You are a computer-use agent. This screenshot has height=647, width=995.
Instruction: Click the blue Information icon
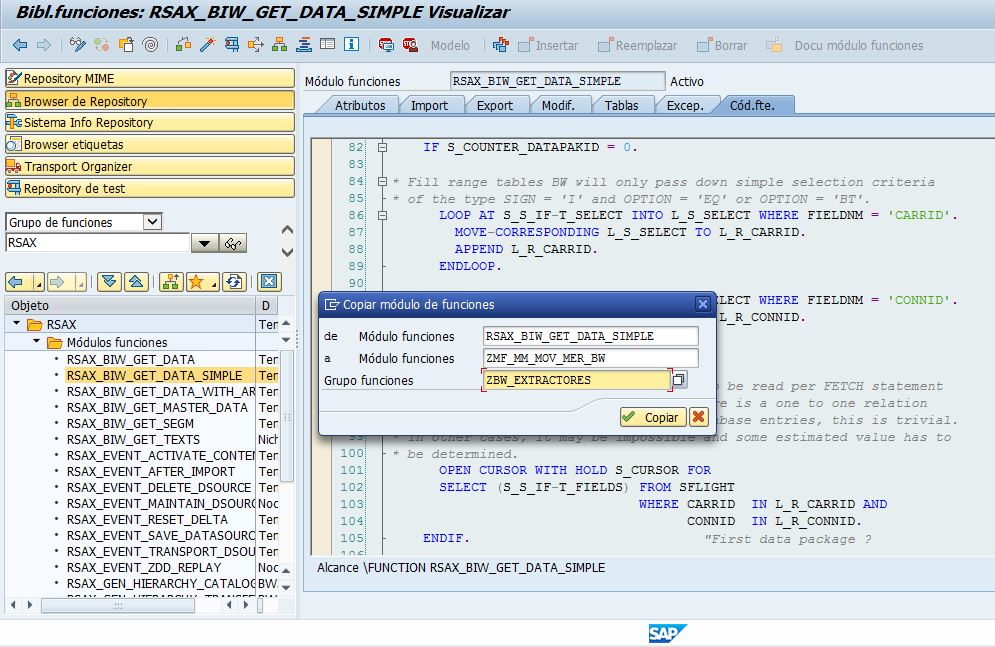click(x=352, y=45)
